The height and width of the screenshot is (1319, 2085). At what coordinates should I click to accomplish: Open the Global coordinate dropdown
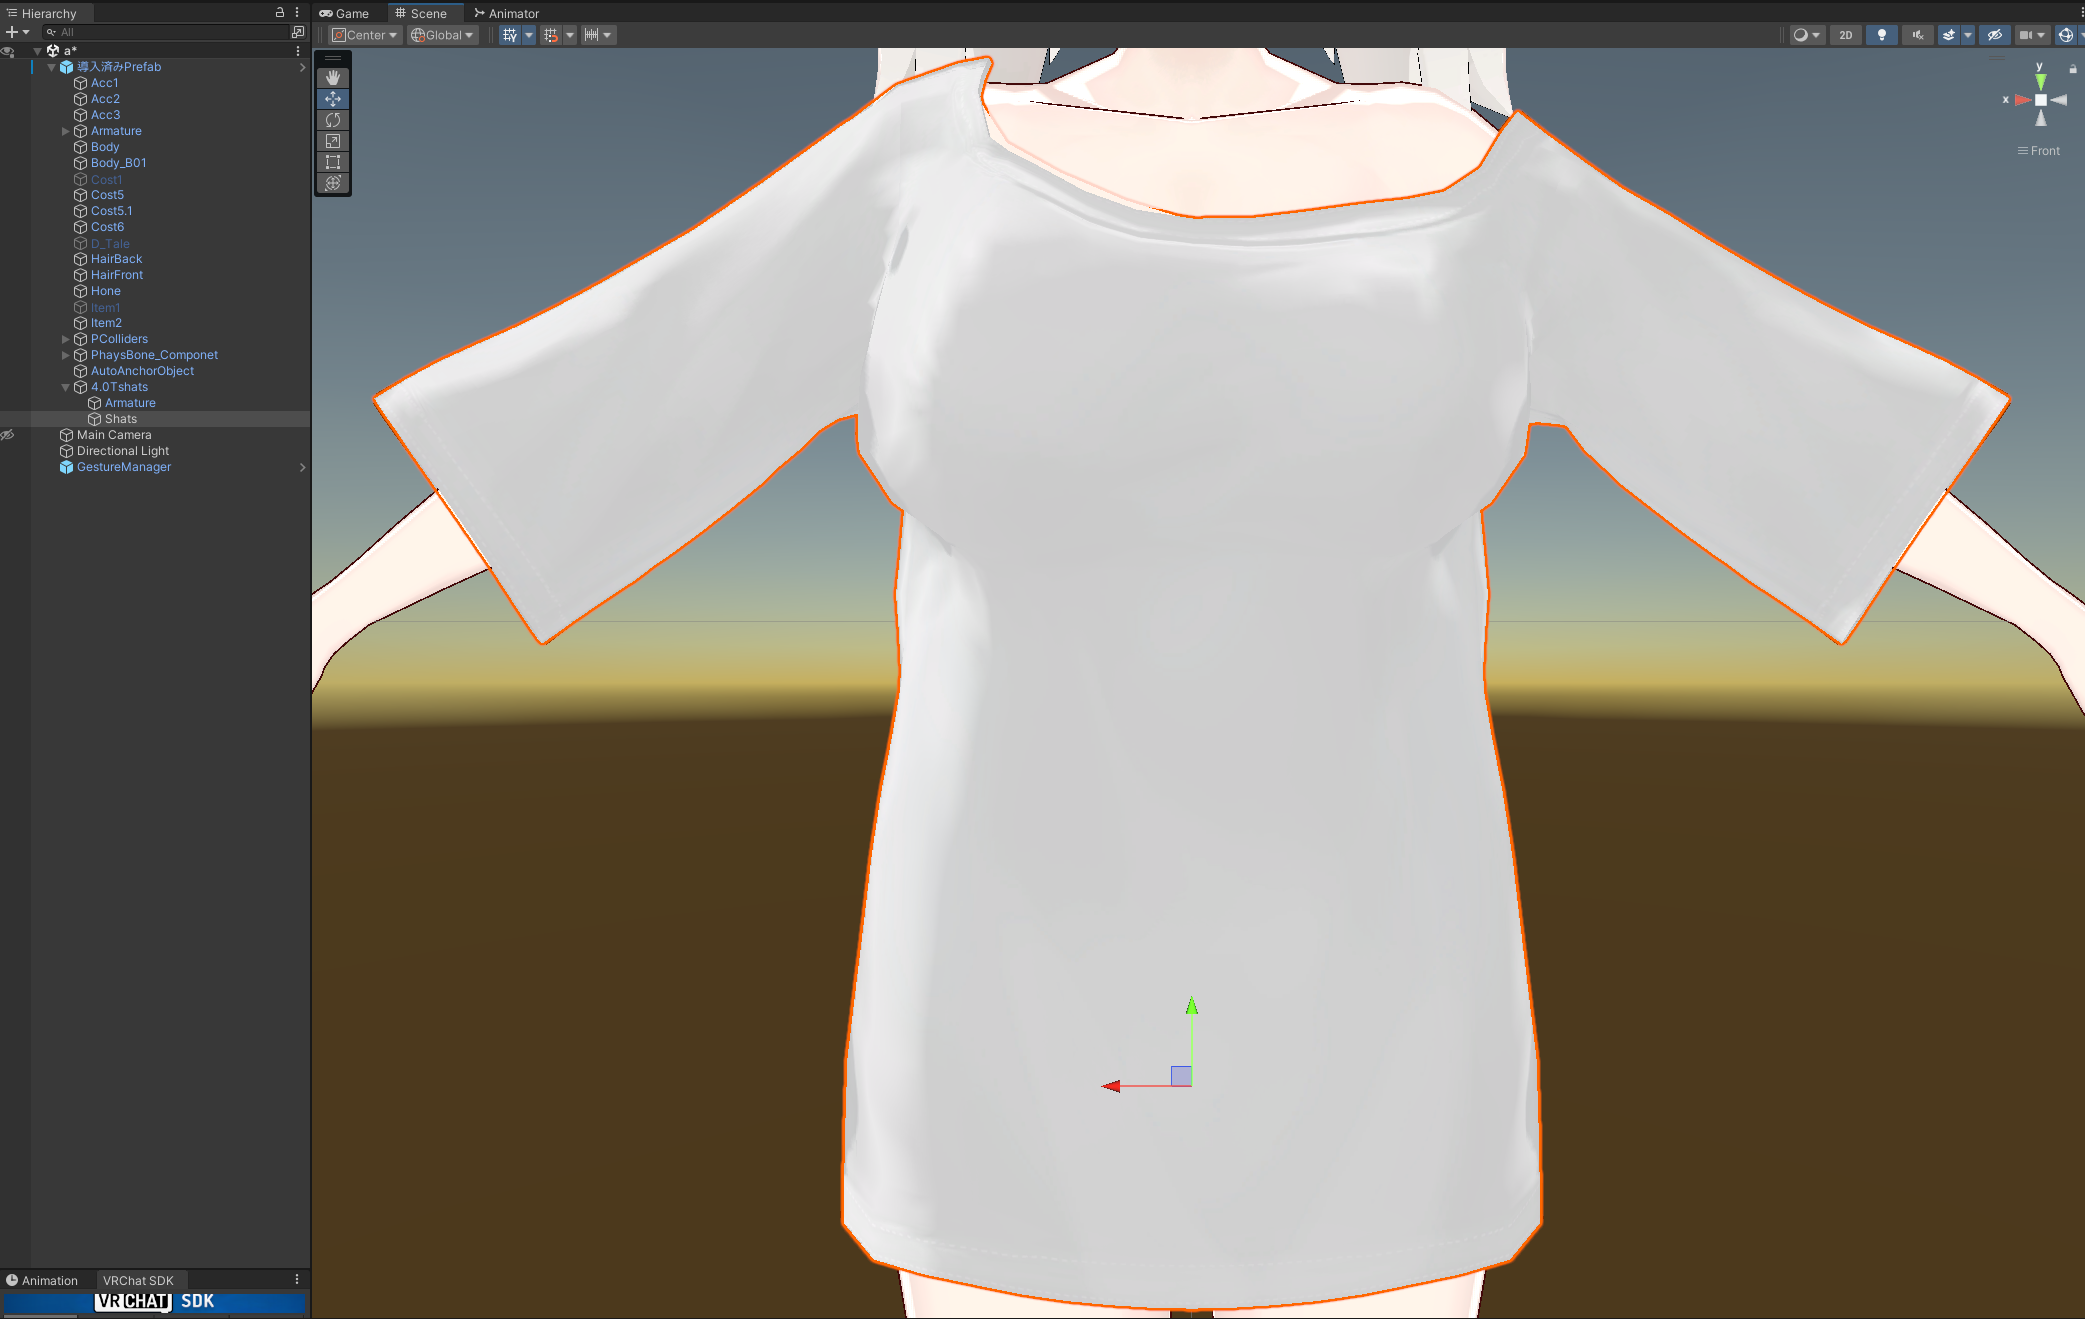[x=442, y=35]
